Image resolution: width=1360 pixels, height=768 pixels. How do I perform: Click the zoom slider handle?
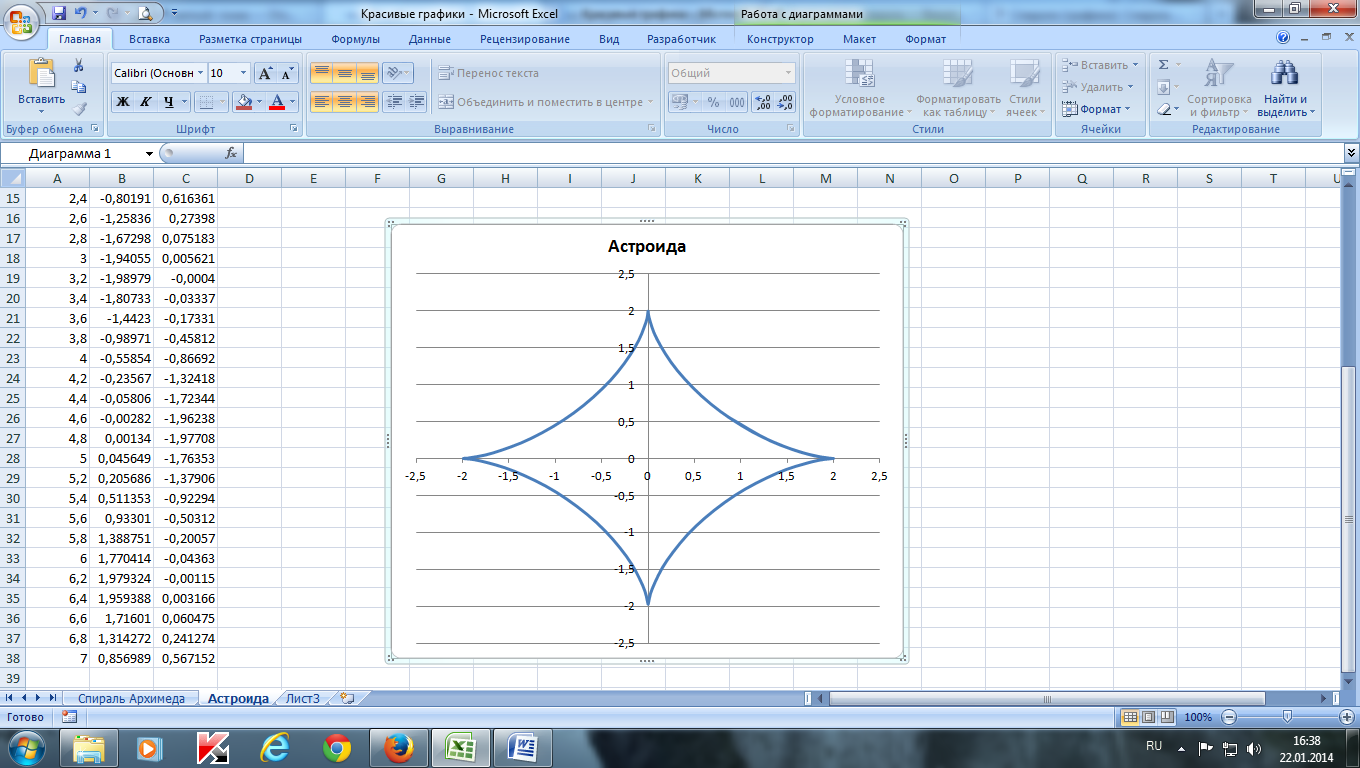[x=1287, y=716]
